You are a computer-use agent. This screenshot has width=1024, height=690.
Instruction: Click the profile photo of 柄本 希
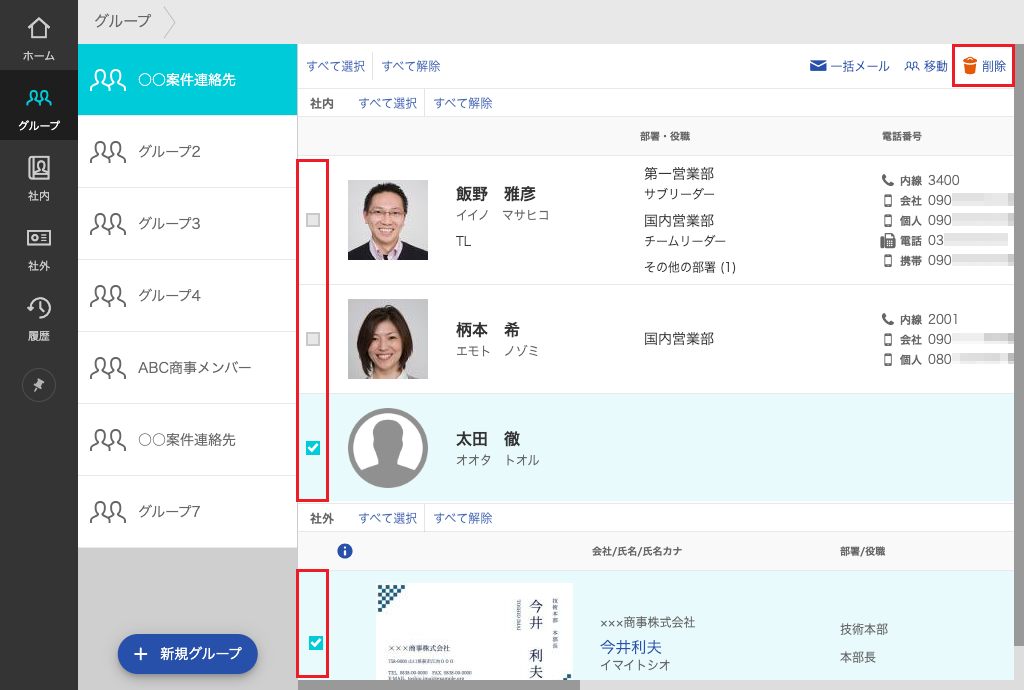tap(388, 339)
